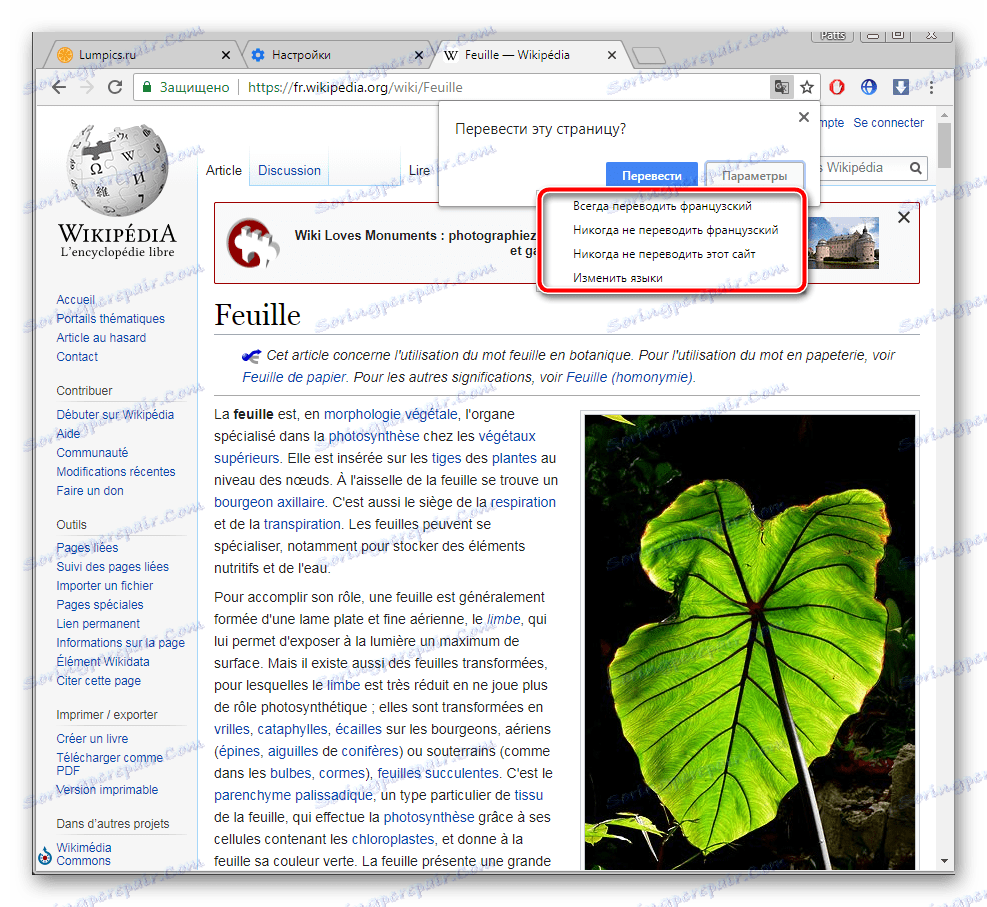Choose Всегда переводить французский

click(662, 206)
